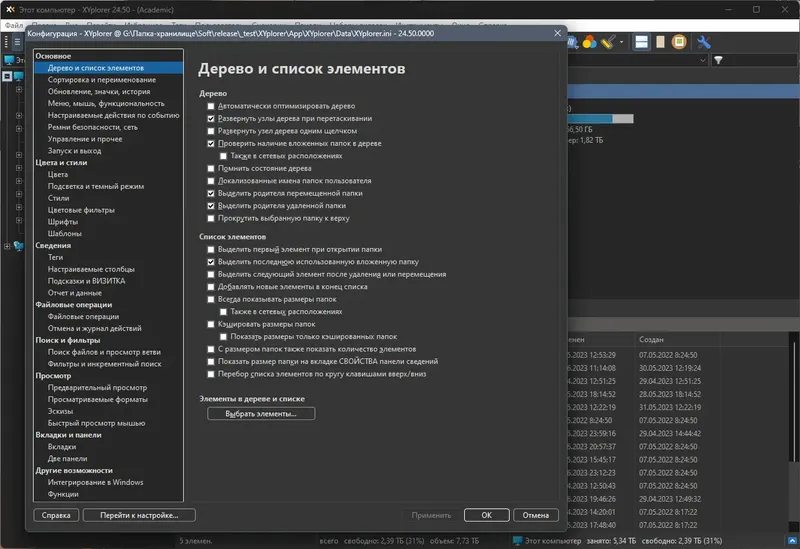Click the root computer icon in tree
800x549 pixels.
pos(18,76)
